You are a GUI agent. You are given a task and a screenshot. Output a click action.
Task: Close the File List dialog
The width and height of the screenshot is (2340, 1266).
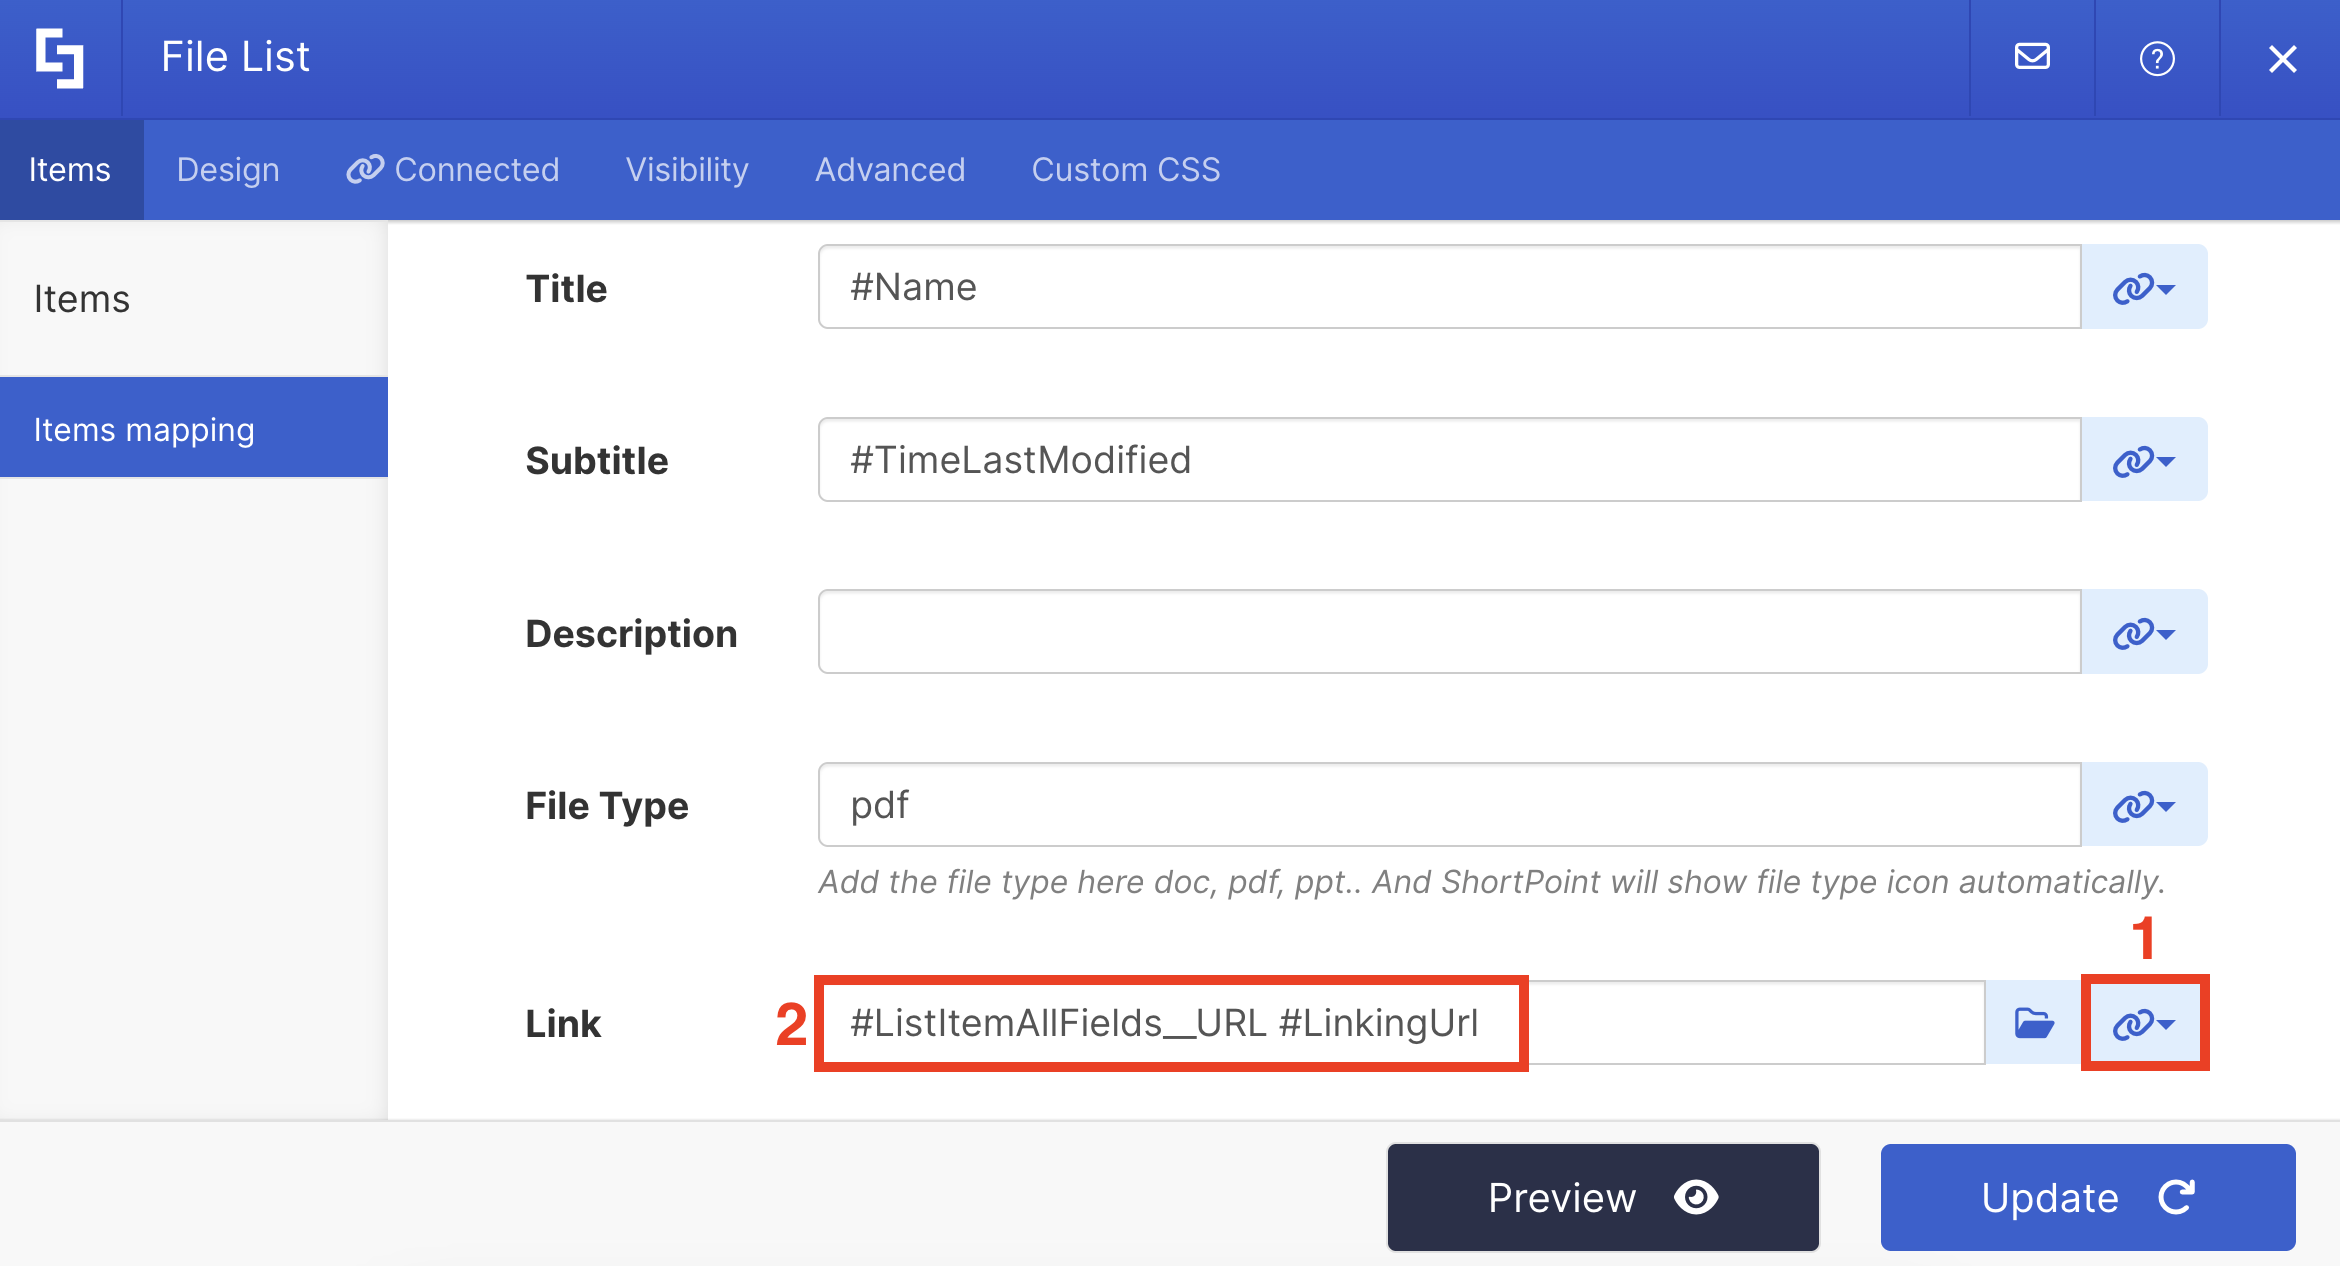(x=2282, y=58)
